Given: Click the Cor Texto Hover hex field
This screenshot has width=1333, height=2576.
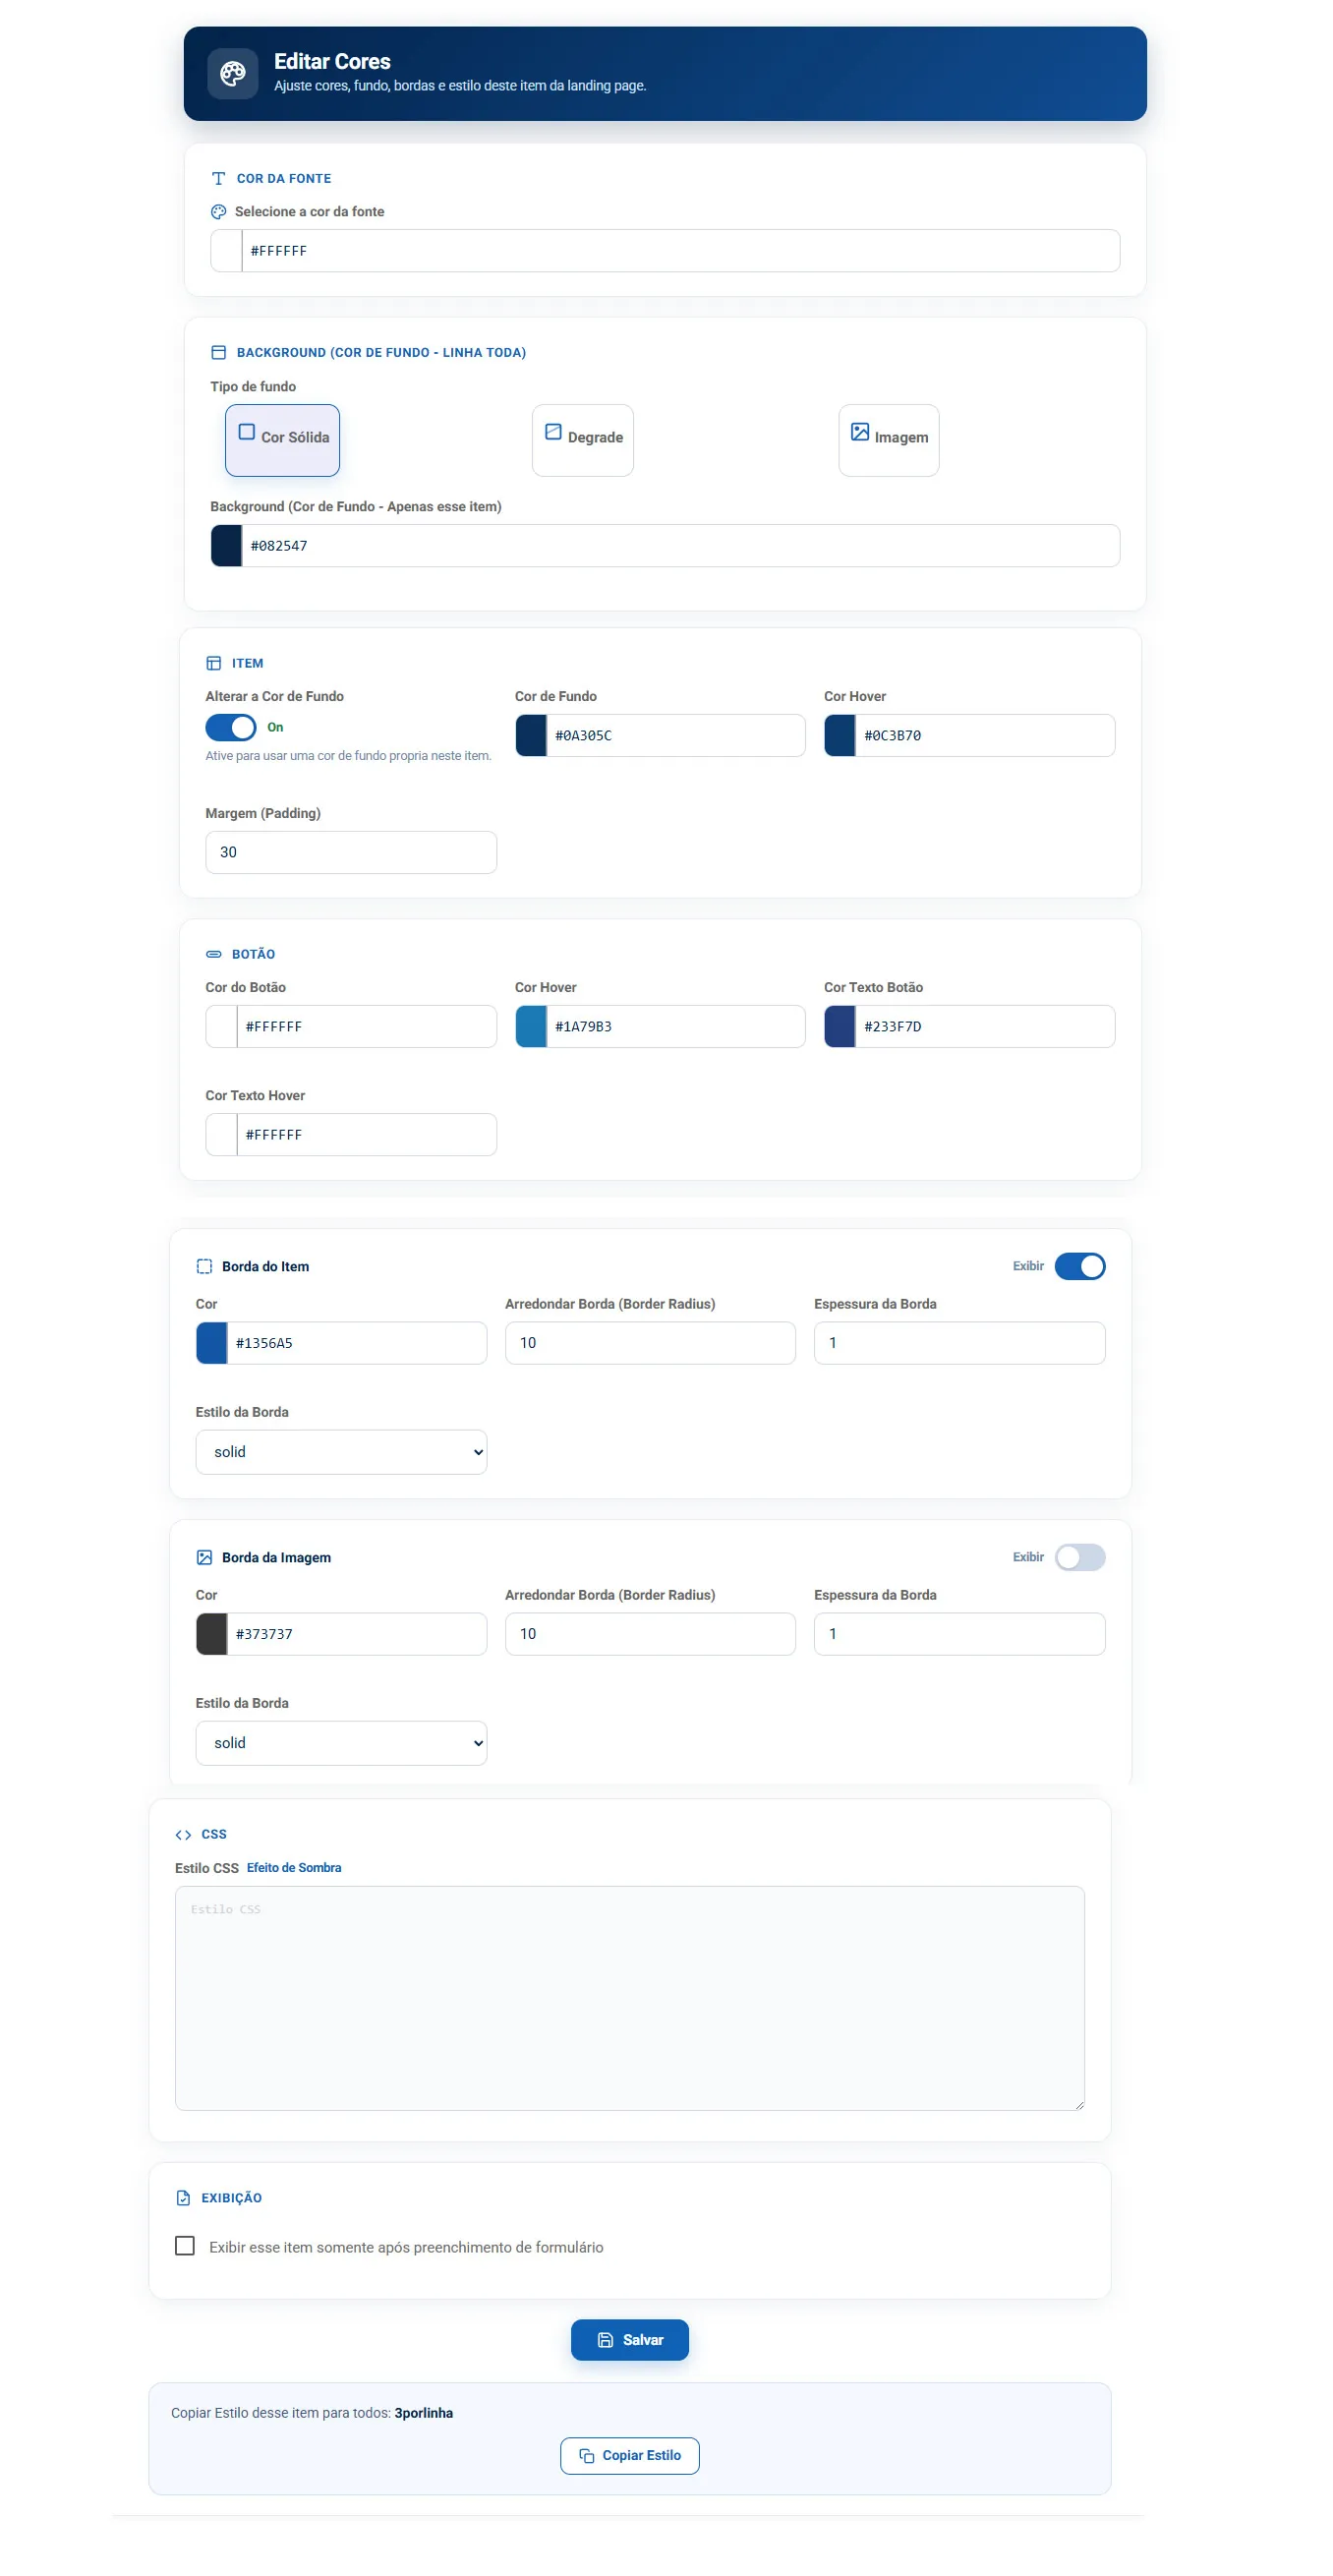Looking at the screenshot, I should 367,1136.
